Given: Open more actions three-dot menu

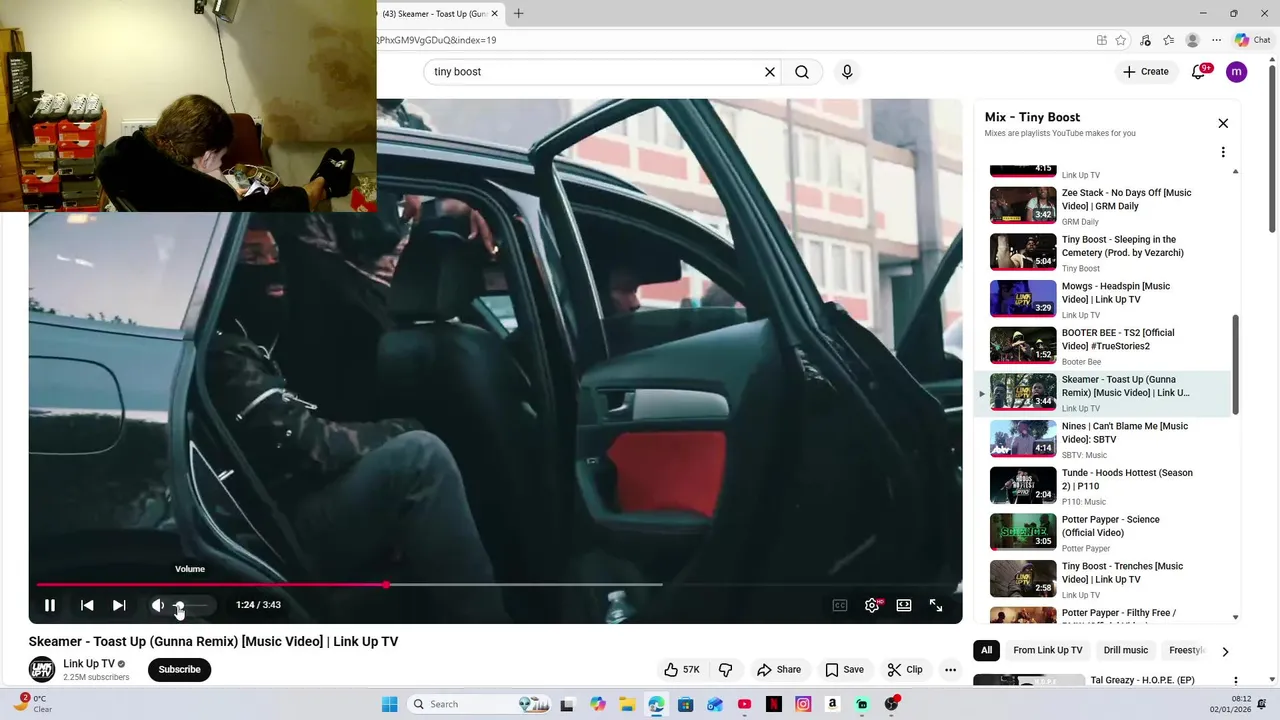Looking at the screenshot, I should [x=950, y=669].
